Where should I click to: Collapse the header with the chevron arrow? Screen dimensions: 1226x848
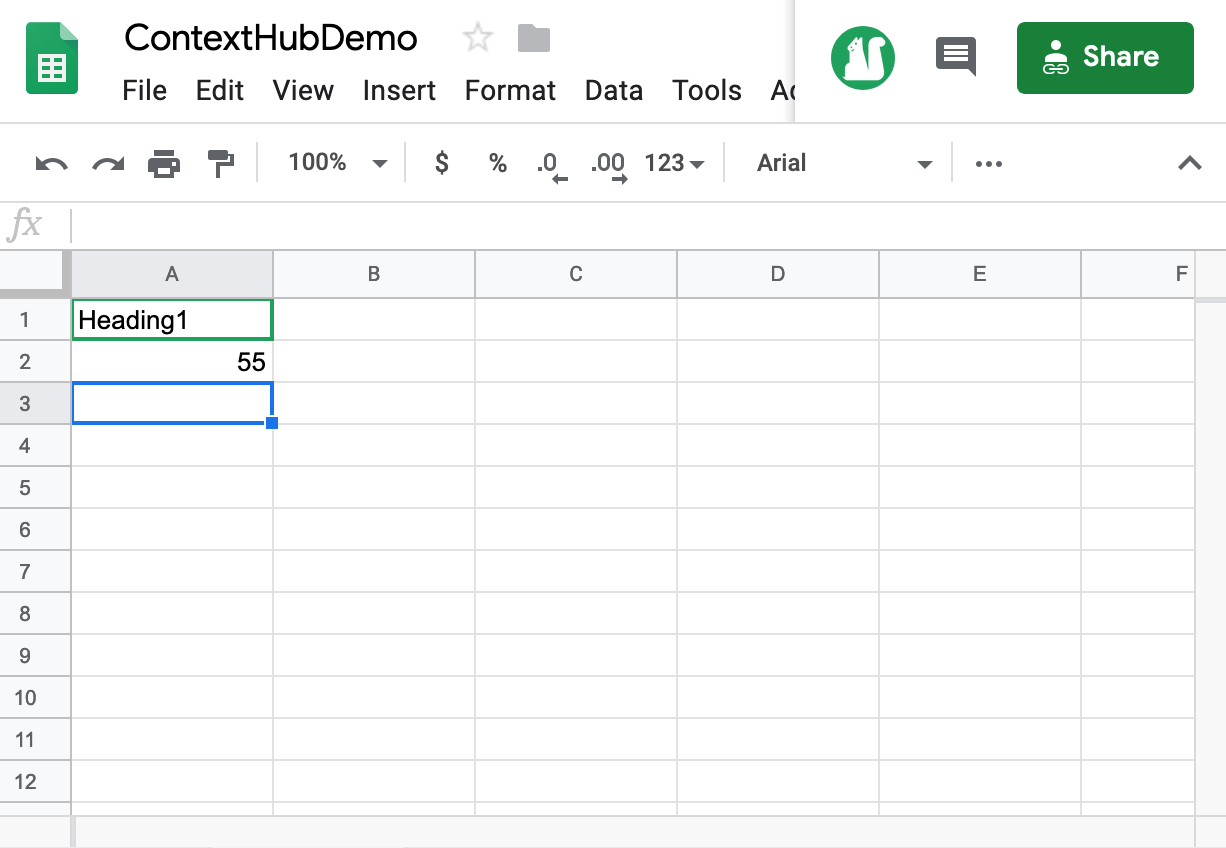pos(1189,163)
